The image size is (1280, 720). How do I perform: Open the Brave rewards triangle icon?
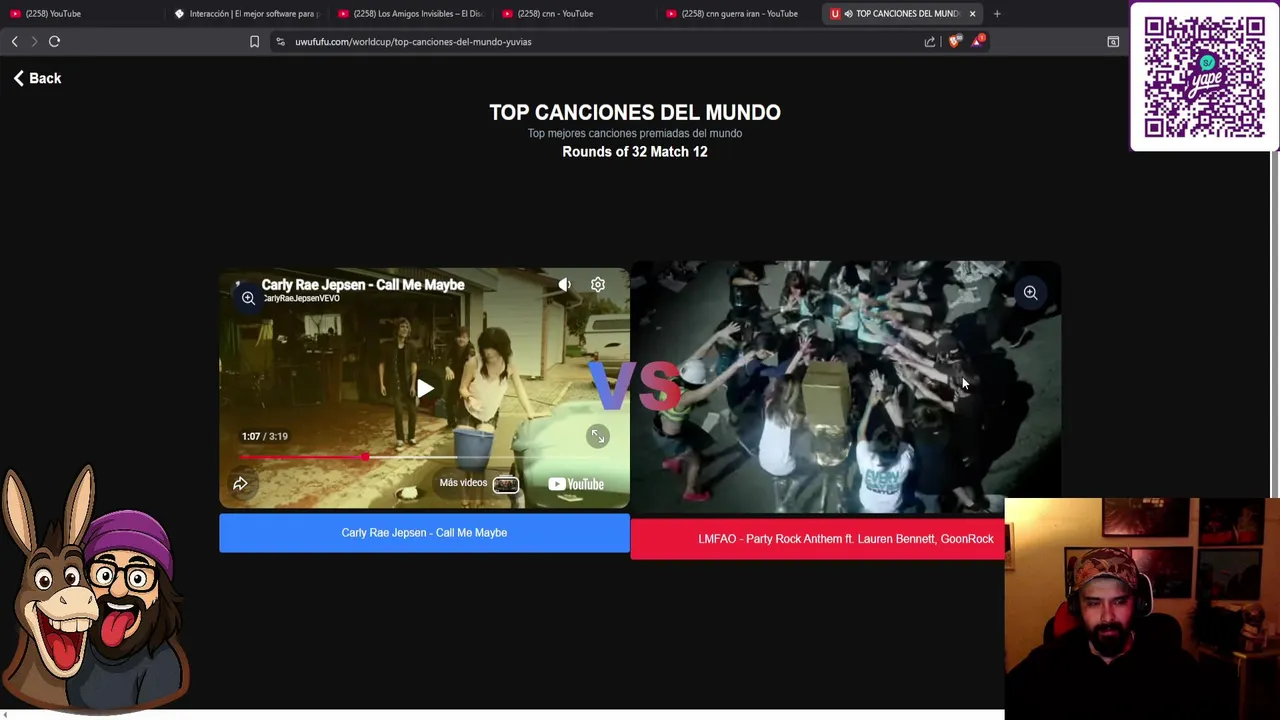[x=977, y=42]
